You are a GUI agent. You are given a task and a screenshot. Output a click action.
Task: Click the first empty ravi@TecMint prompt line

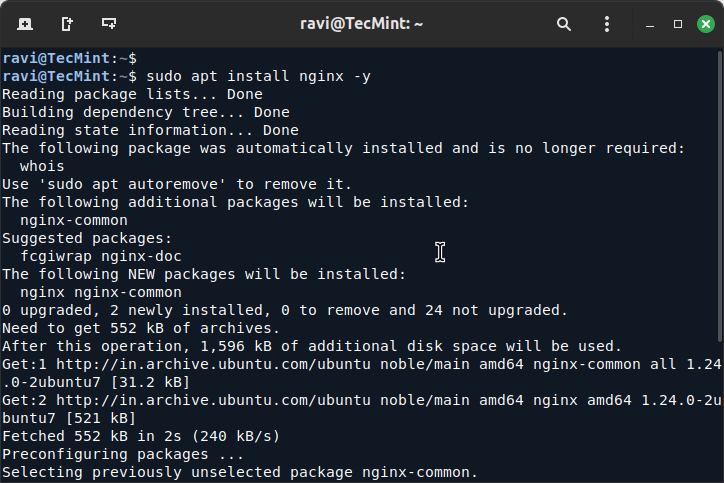point(70,58)
